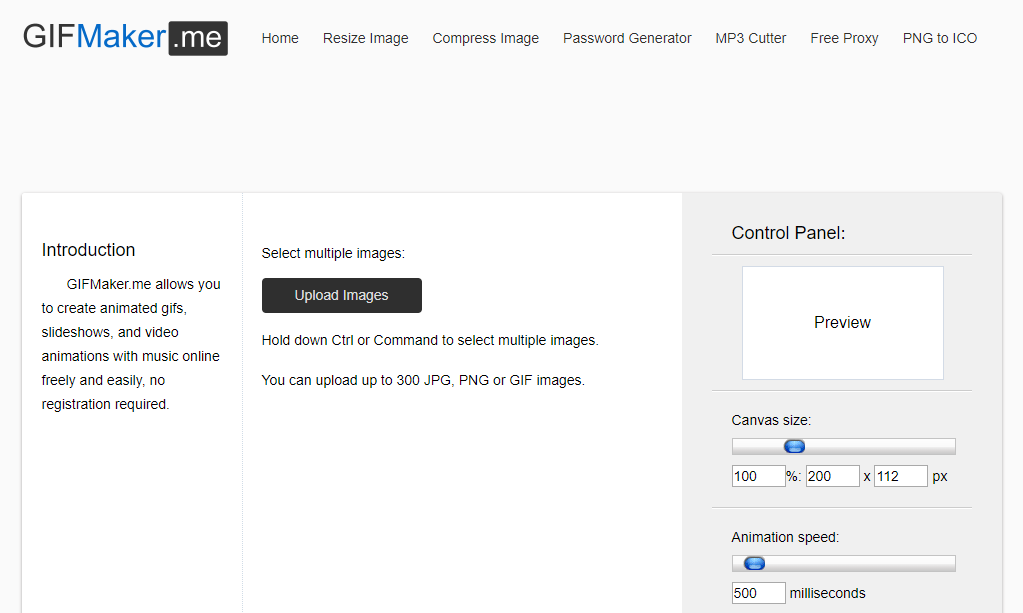Click the 'upload up to 300 JPG' text
This screenshot has width=1023, height=613.
click(x=423, y=380)
